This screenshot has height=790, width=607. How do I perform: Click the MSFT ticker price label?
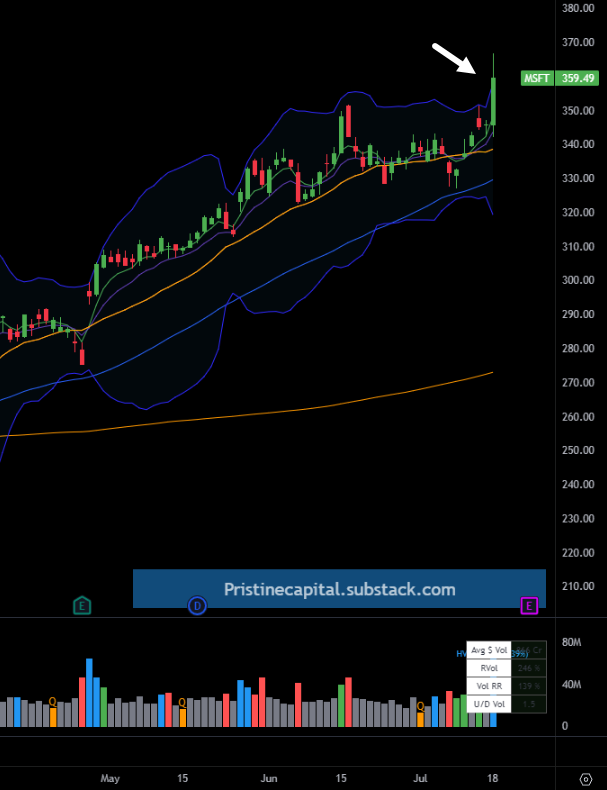pyautogui.click(x=537, y=78)
